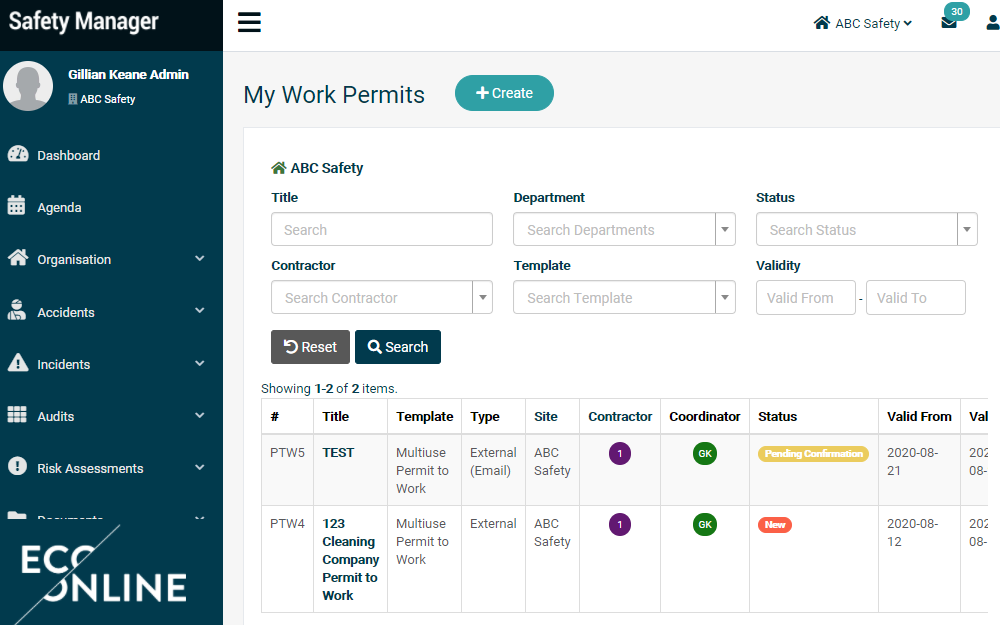This screenshot has height=625, width=1000.
Task: Expand the Audits menu chevron
Action: (200, 415)
